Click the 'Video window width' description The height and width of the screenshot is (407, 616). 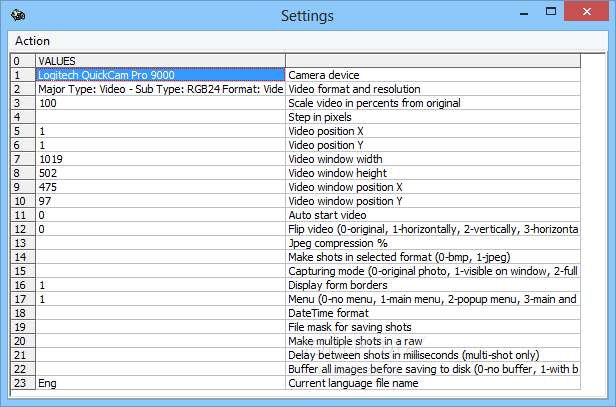433,159
